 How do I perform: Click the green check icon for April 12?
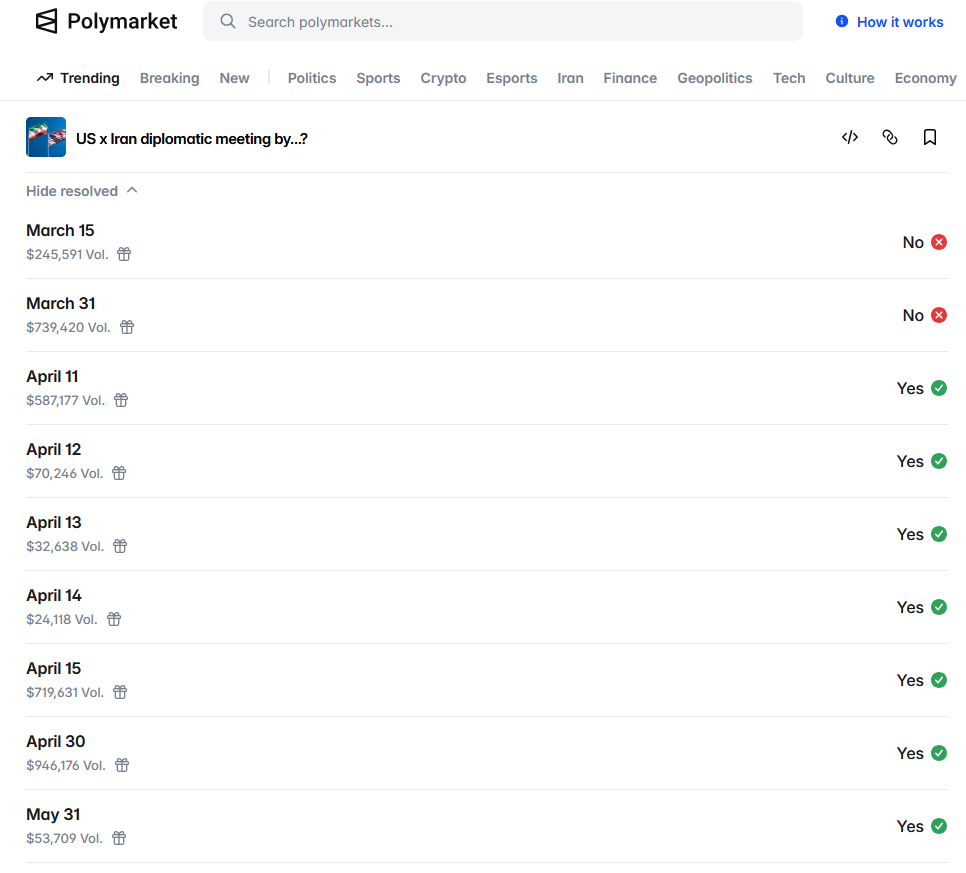click(939, 461)
